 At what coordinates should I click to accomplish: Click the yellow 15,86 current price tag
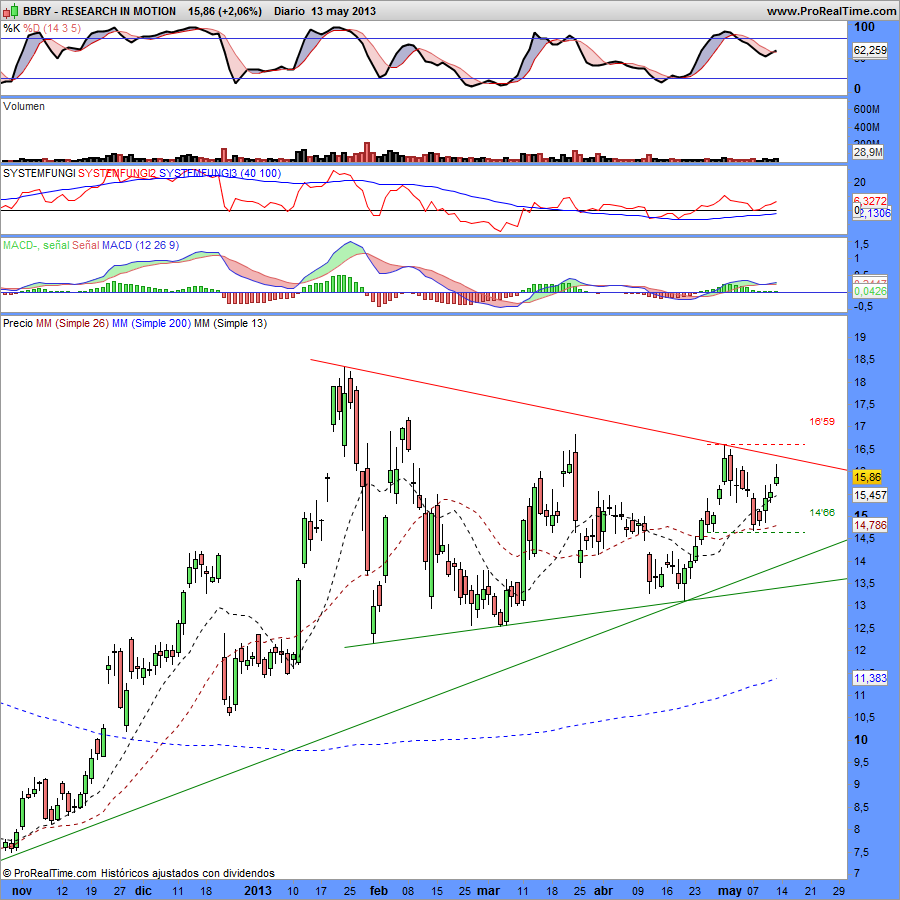coord(866,478)
